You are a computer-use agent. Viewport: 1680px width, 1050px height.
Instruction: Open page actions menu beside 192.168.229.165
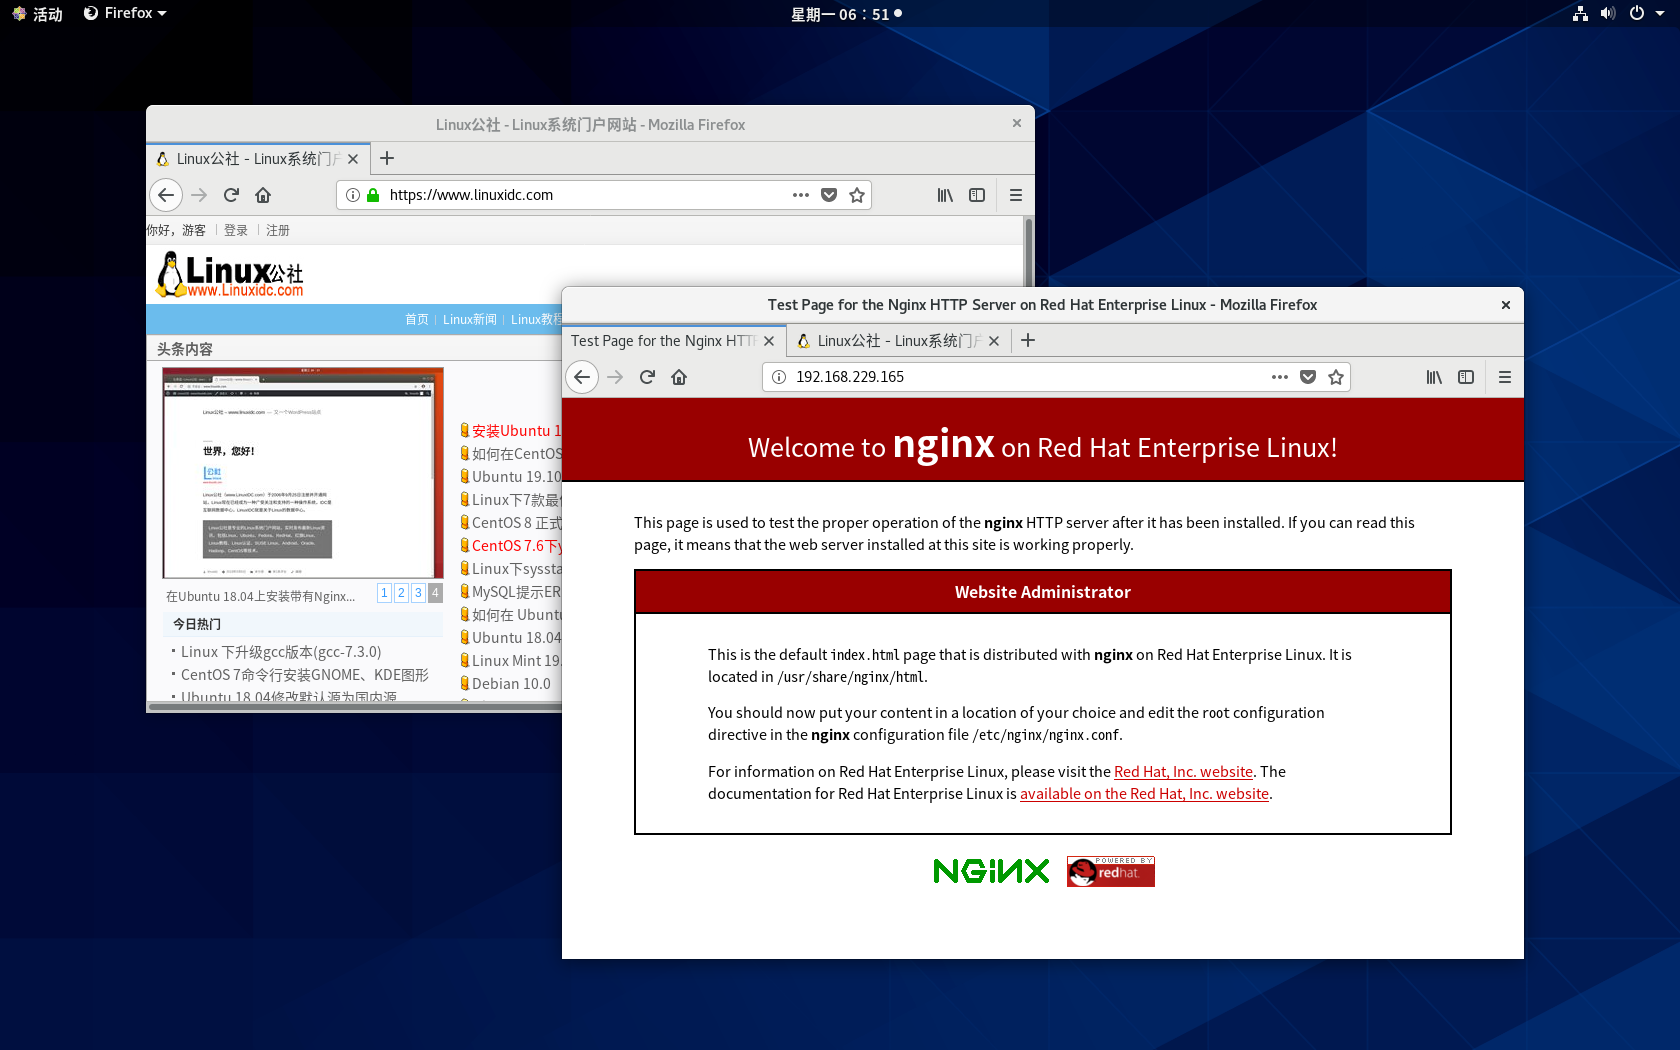pyautogui.click(x=1280, y=377)
